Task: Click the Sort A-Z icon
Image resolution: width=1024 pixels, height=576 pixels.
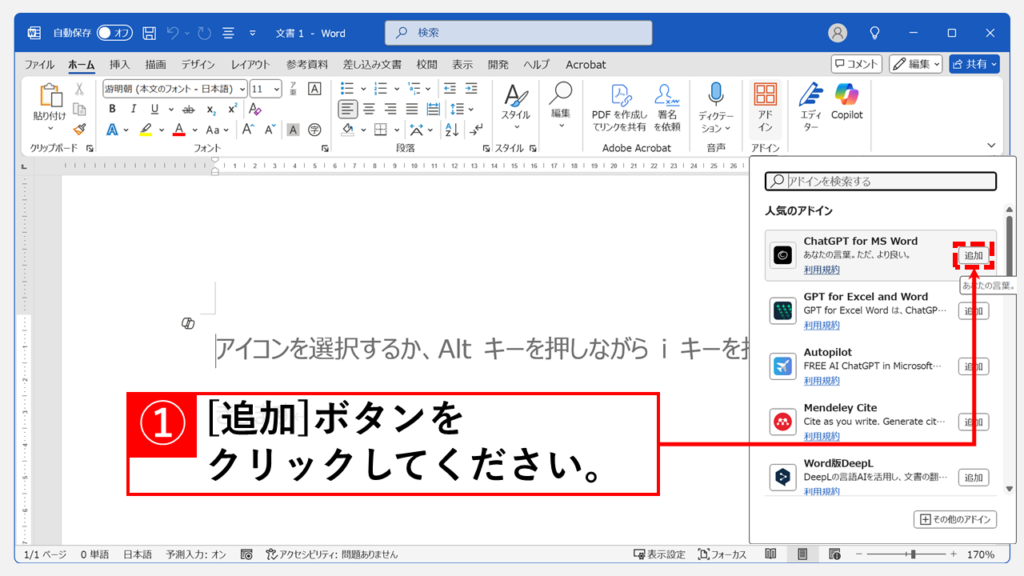Action: pos(451,130)
